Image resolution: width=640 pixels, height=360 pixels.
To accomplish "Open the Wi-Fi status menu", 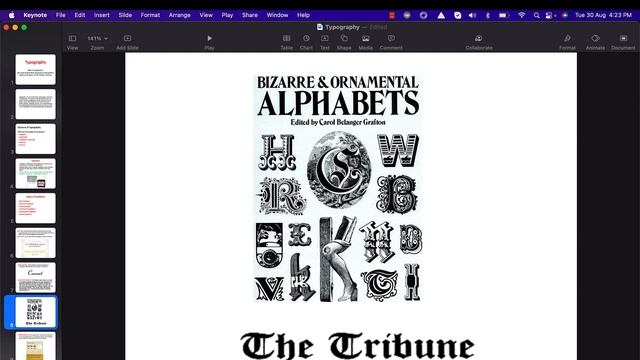I will click(x=522, y=15).
